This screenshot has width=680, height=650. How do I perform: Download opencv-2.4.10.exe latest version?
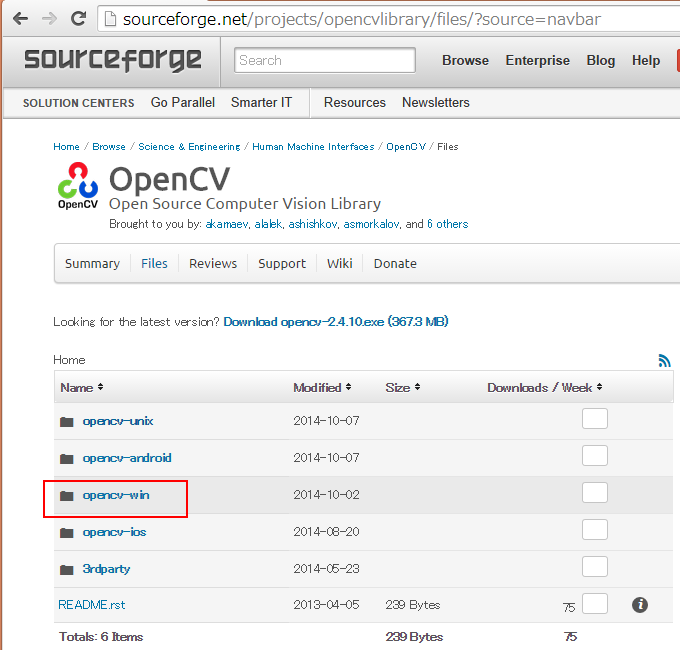pyautogui.click(x=336, y=322)
